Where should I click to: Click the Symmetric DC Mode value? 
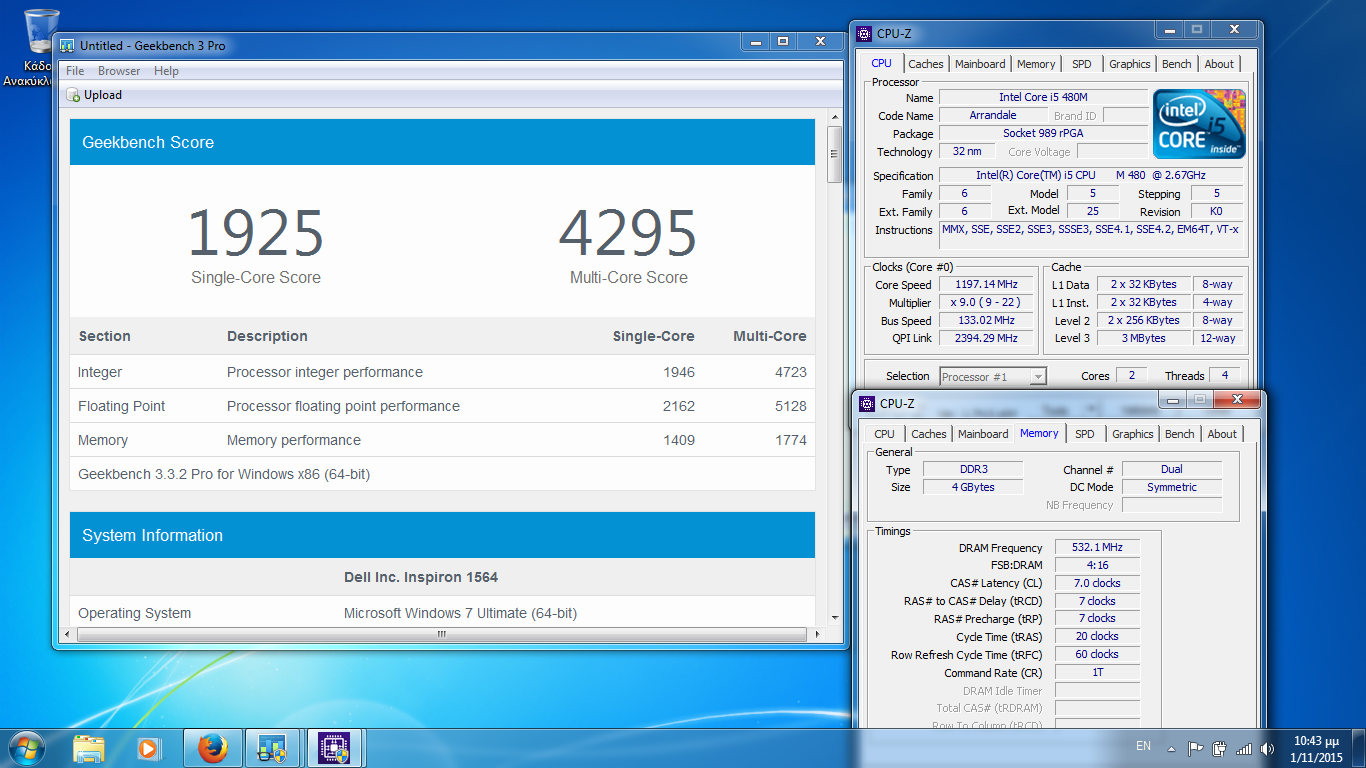[1172, 487]
